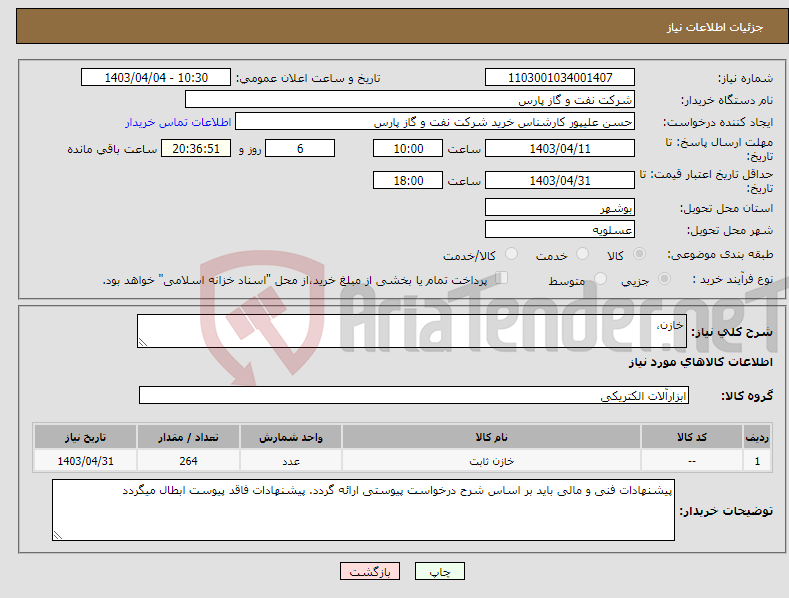Viewport: 789px width, 598px height.
Task: Click the price validity time 18:00
Action: [408, 180]
